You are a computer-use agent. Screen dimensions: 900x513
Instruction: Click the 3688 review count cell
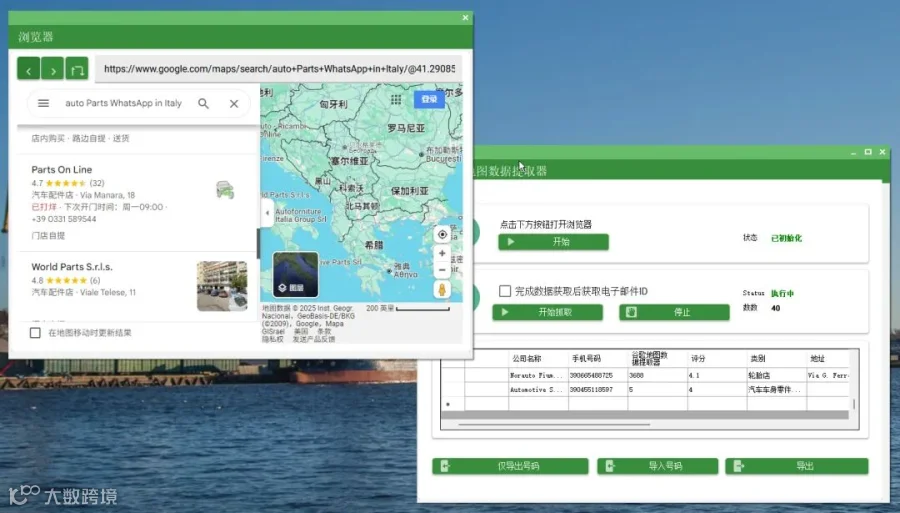click(x=658, y=375)
